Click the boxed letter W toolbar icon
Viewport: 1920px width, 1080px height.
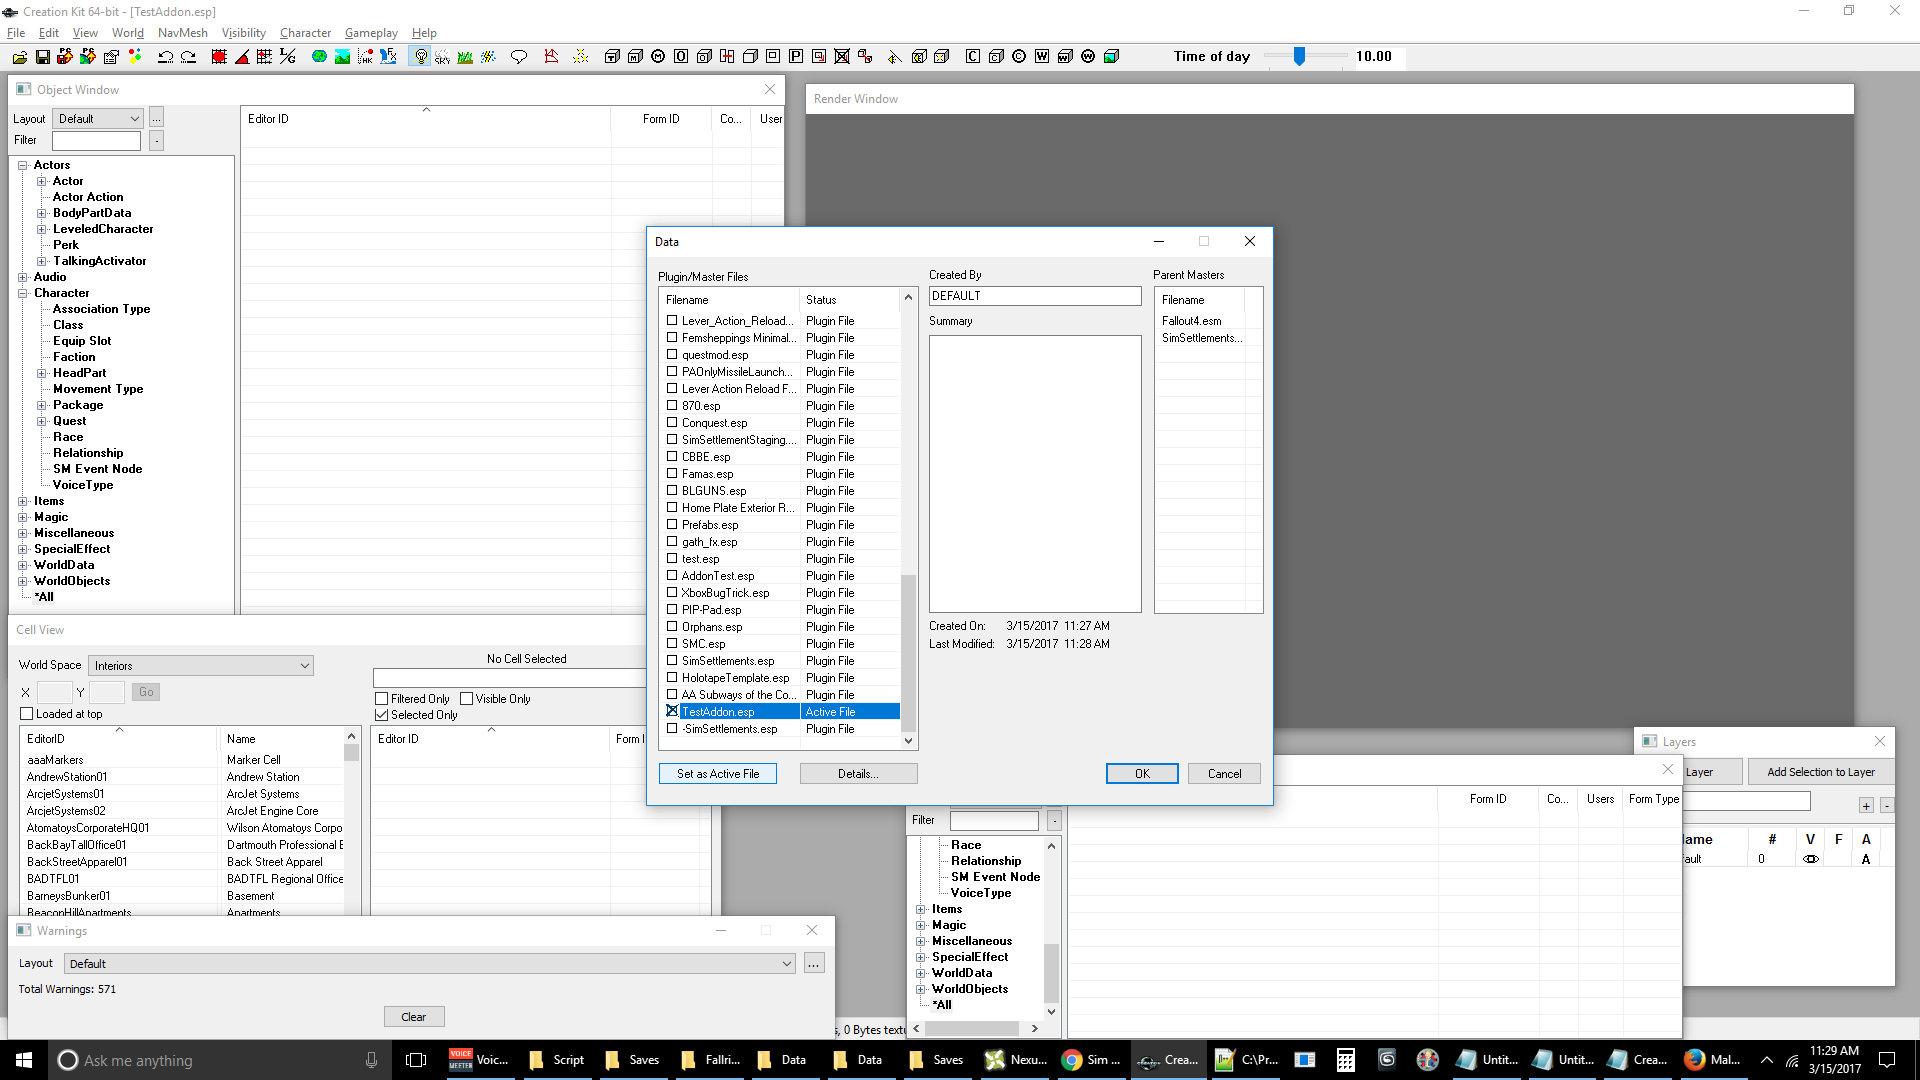(1041, 57)
